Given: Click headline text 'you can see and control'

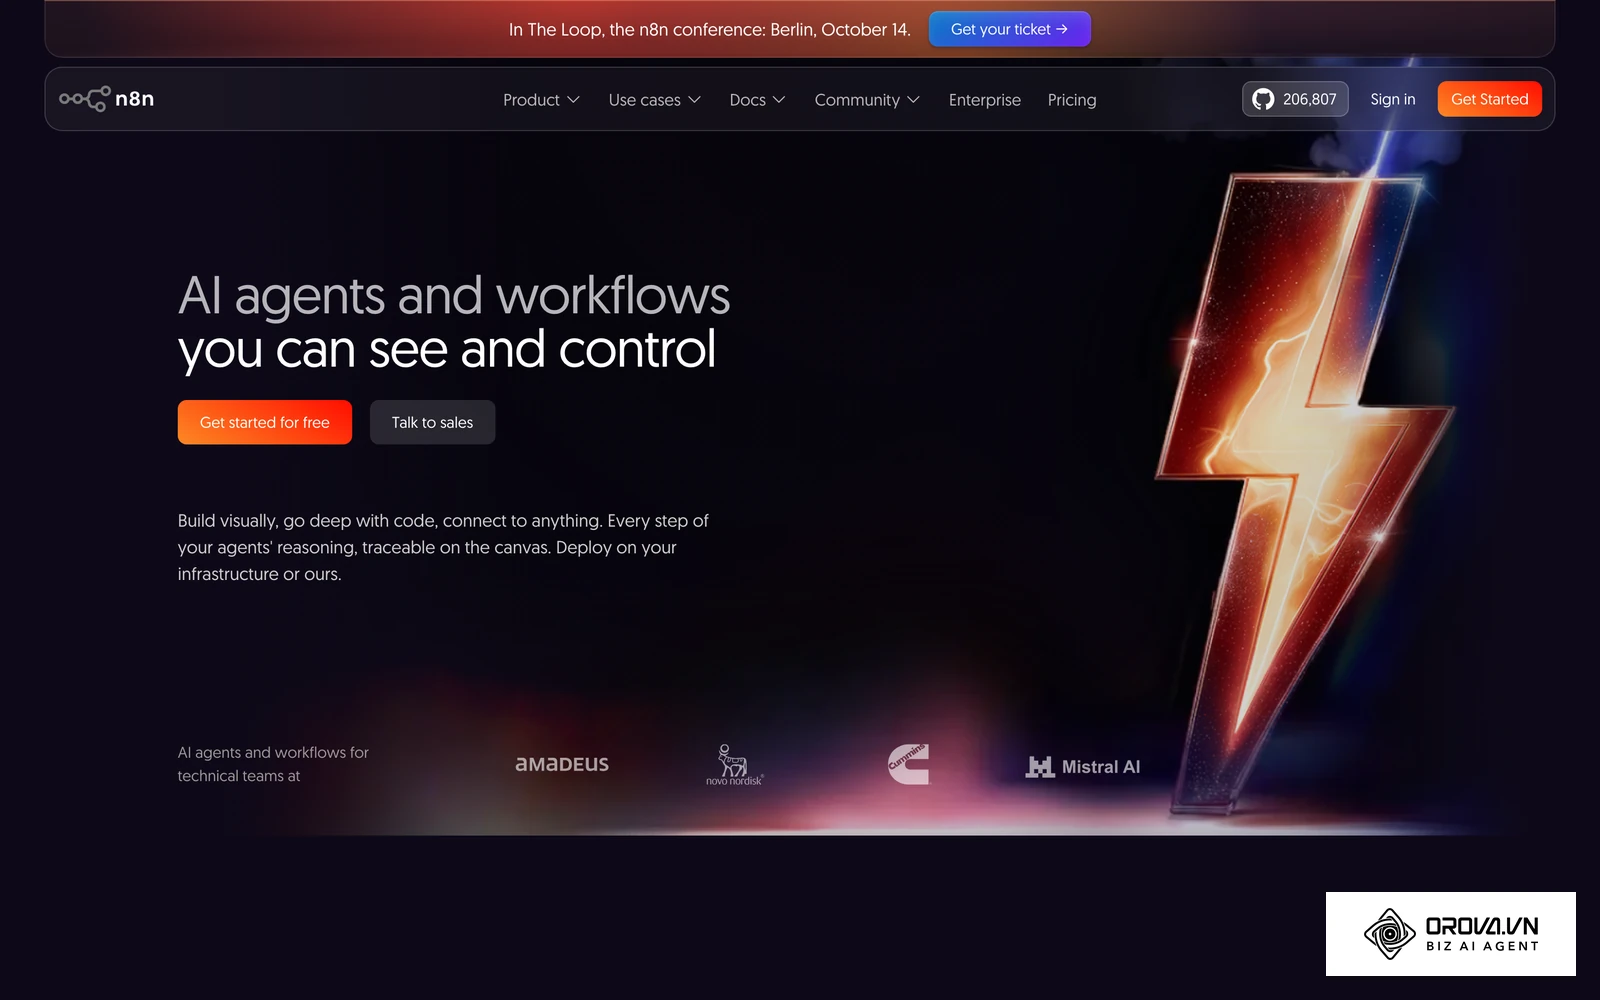Looking at the screenshot, I should pos(447,350).
